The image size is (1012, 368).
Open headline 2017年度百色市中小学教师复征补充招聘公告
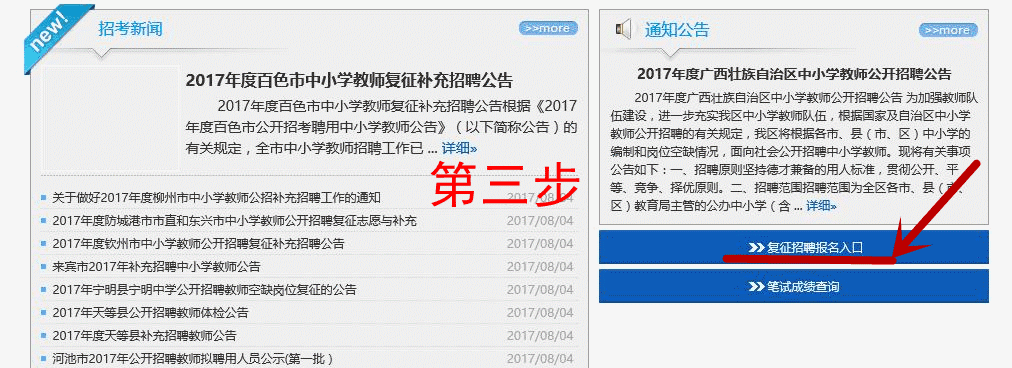[349, 81]
